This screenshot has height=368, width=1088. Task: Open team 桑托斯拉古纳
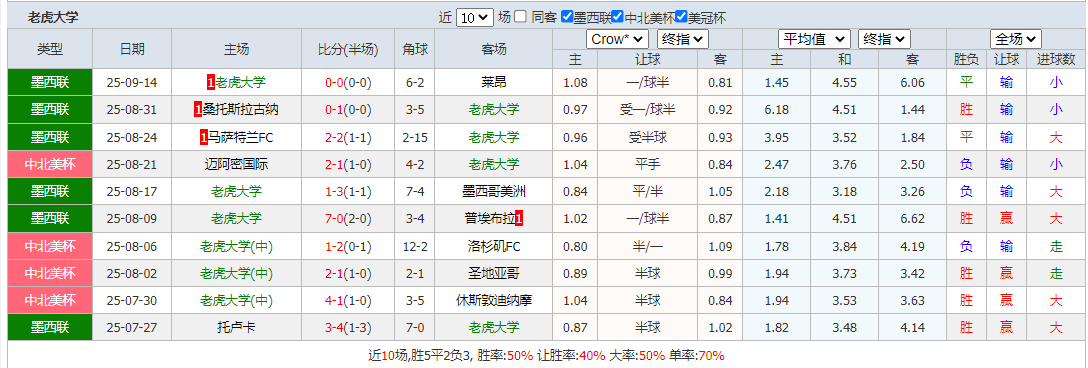pos(240,110)
